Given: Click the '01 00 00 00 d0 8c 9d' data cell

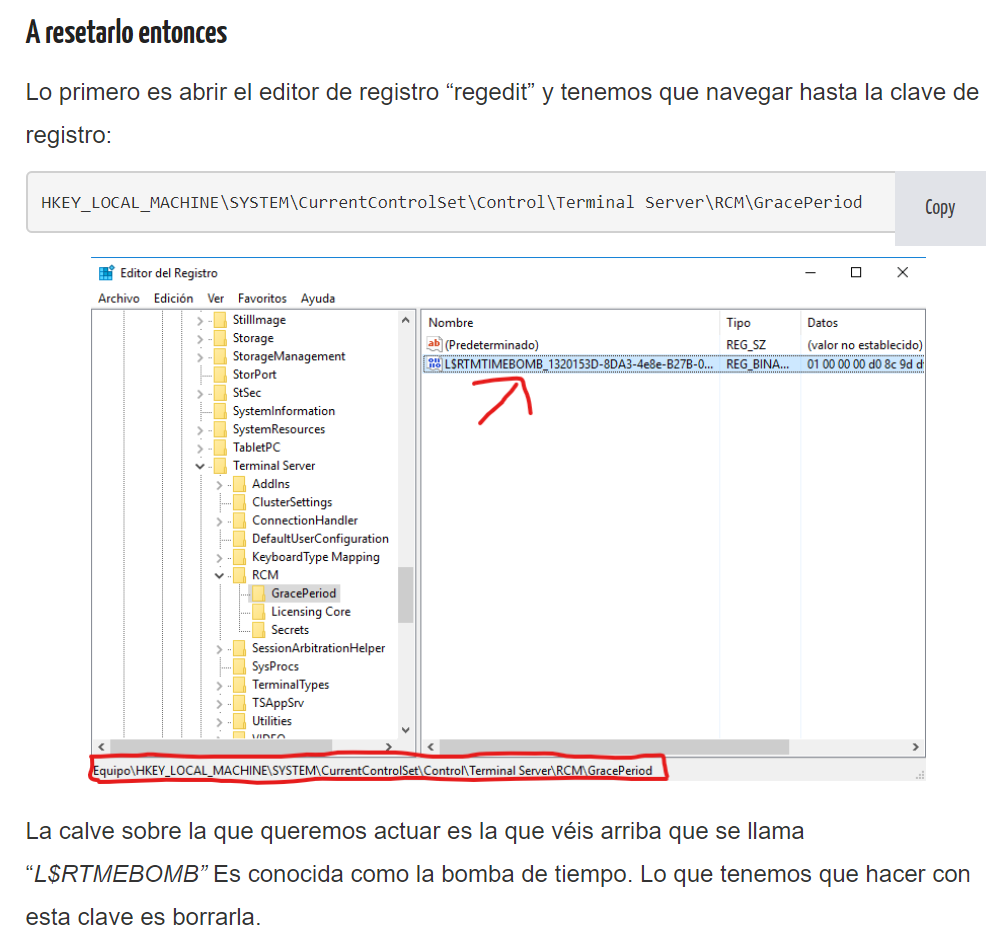Looking at the screenshot, I should click(x=864, y=364).
